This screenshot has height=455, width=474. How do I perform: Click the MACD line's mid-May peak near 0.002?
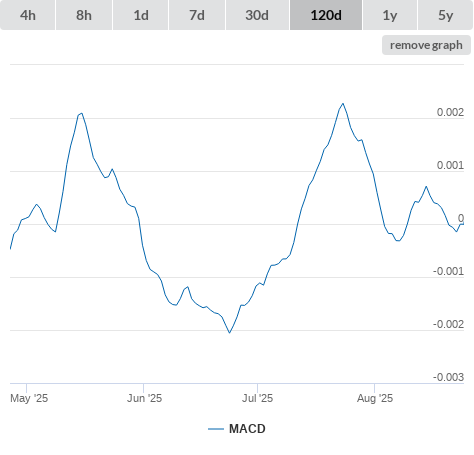coord(81,113)
